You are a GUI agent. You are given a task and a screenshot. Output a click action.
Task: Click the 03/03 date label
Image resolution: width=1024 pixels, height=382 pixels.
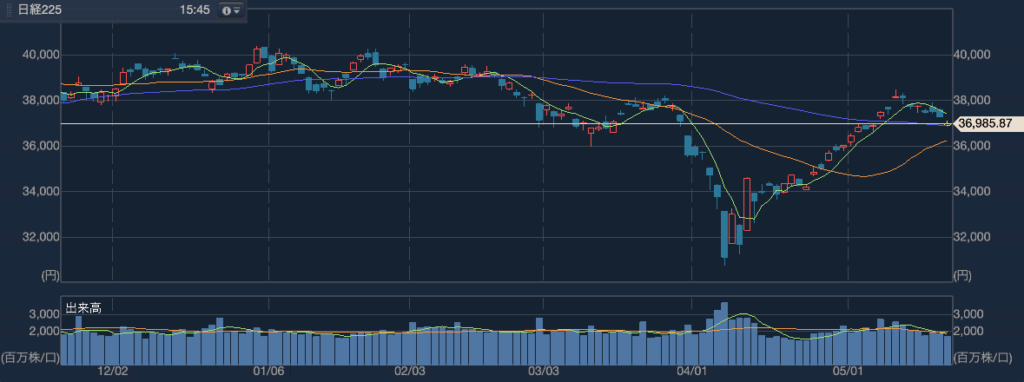click(x=543, y=371)
